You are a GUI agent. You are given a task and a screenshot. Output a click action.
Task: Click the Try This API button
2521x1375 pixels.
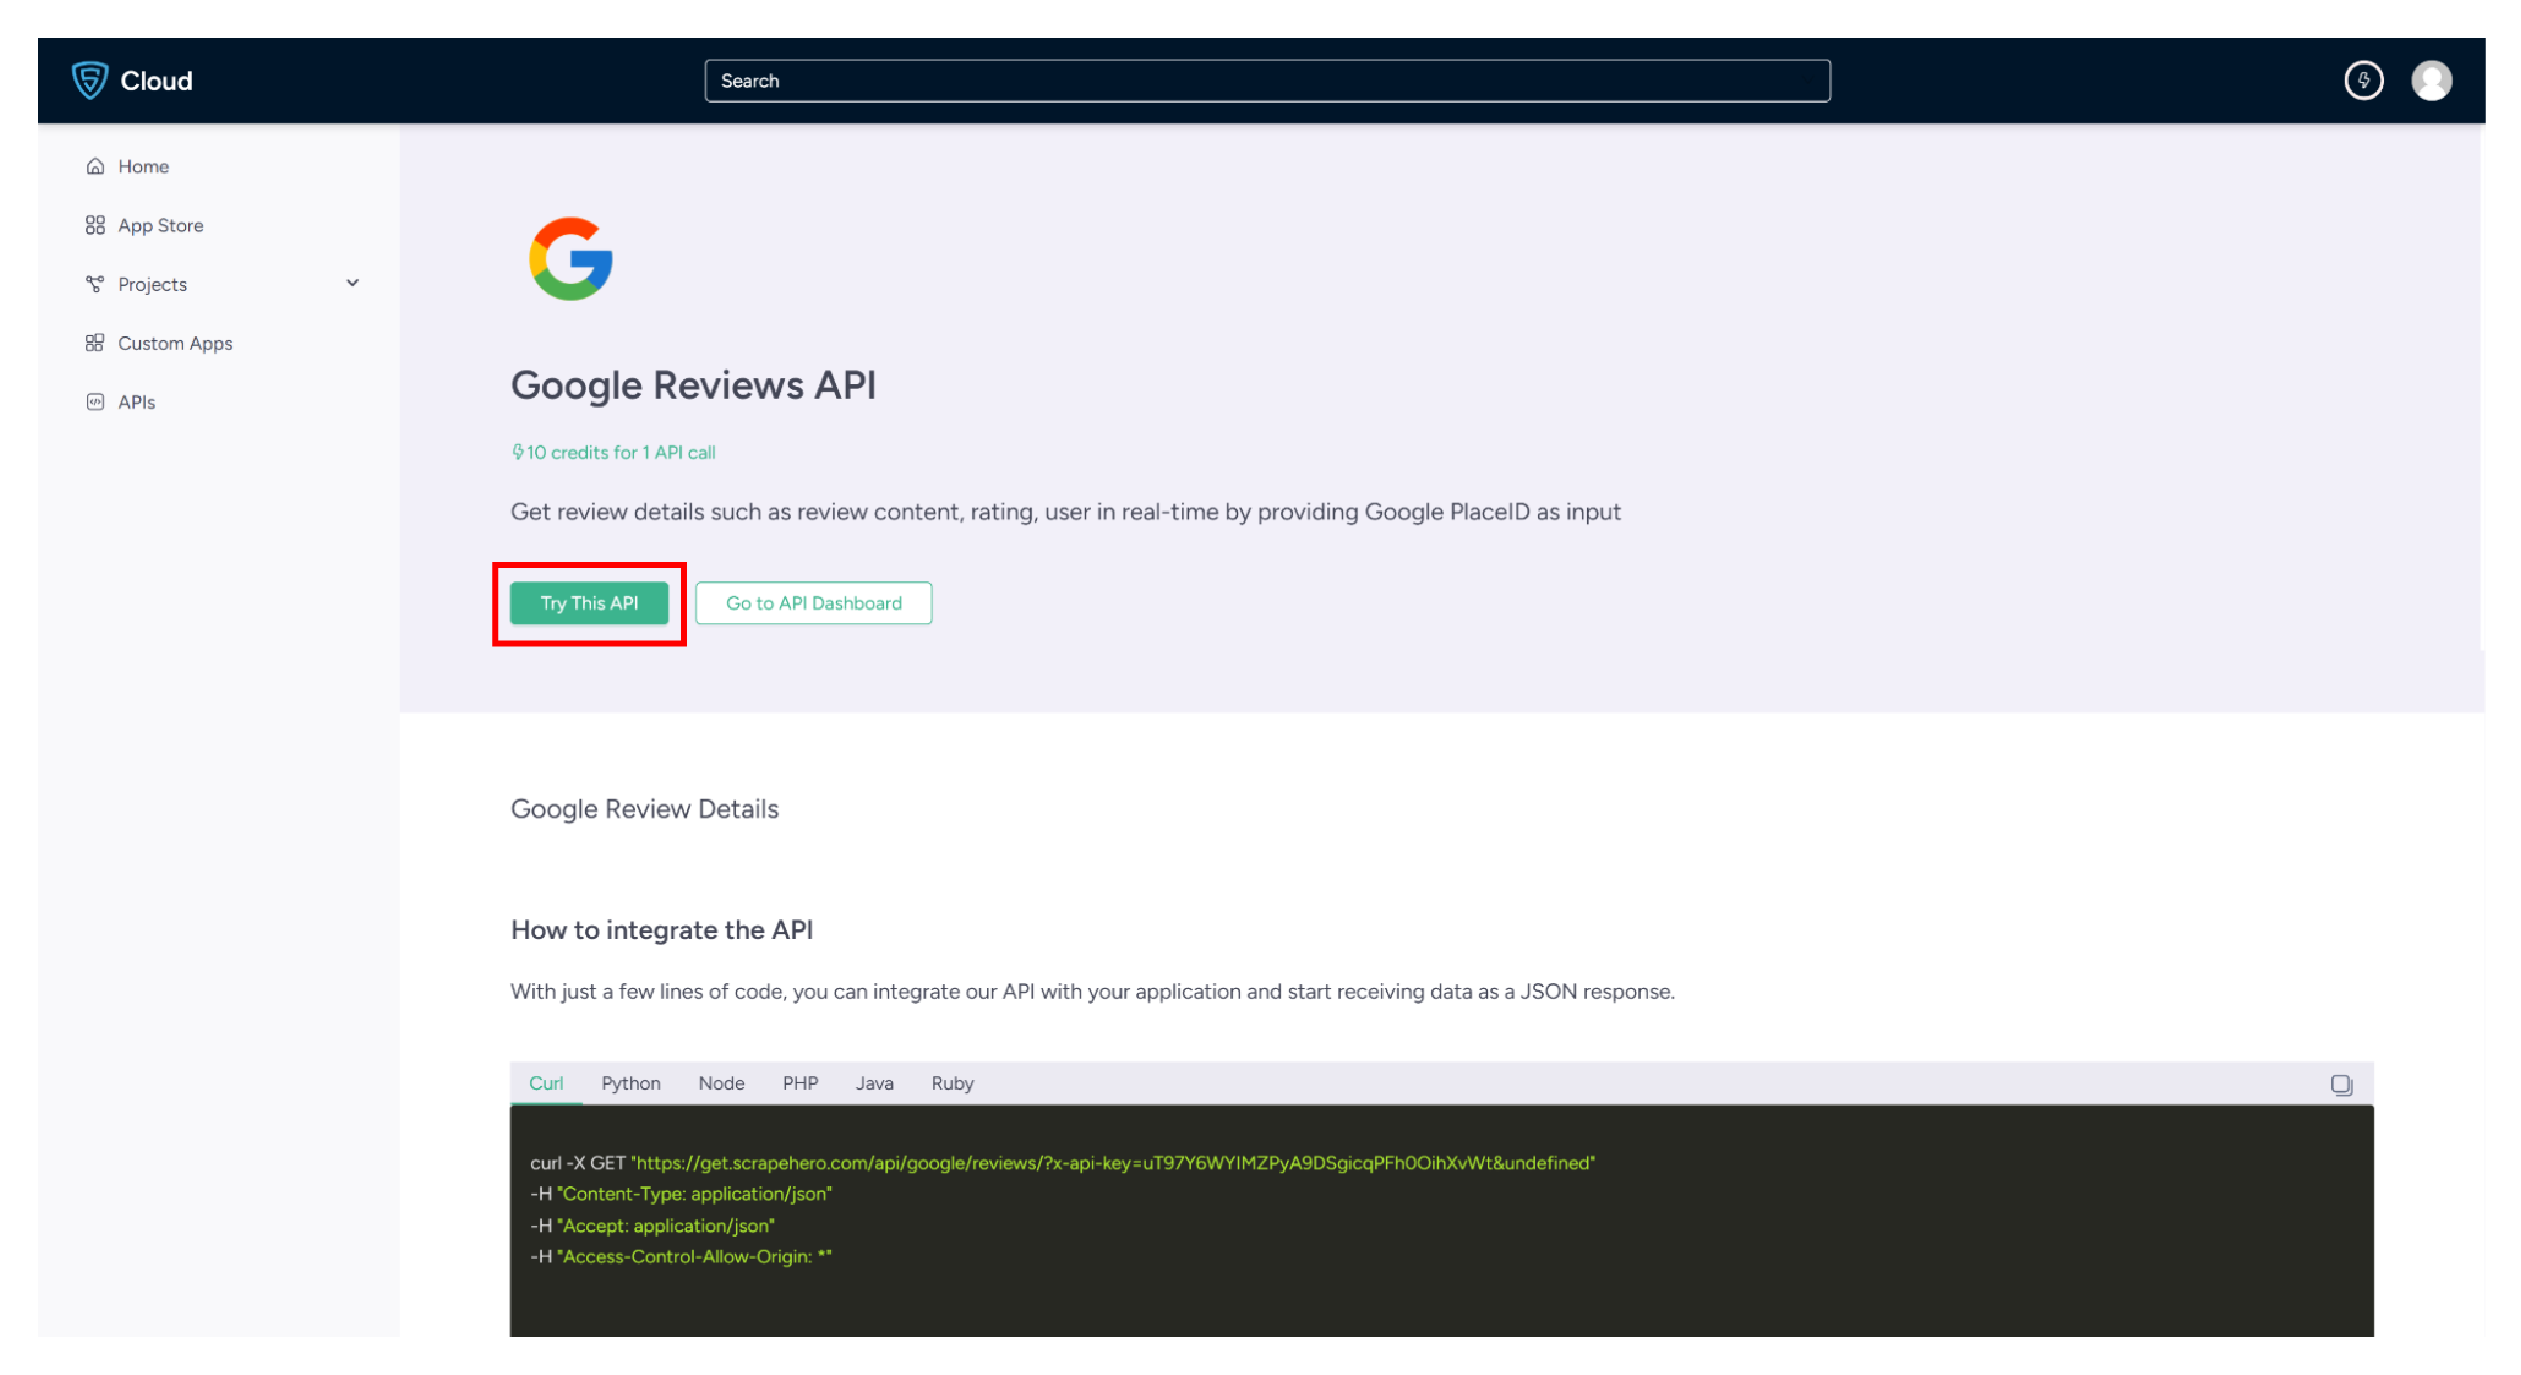tap(591, 603)
